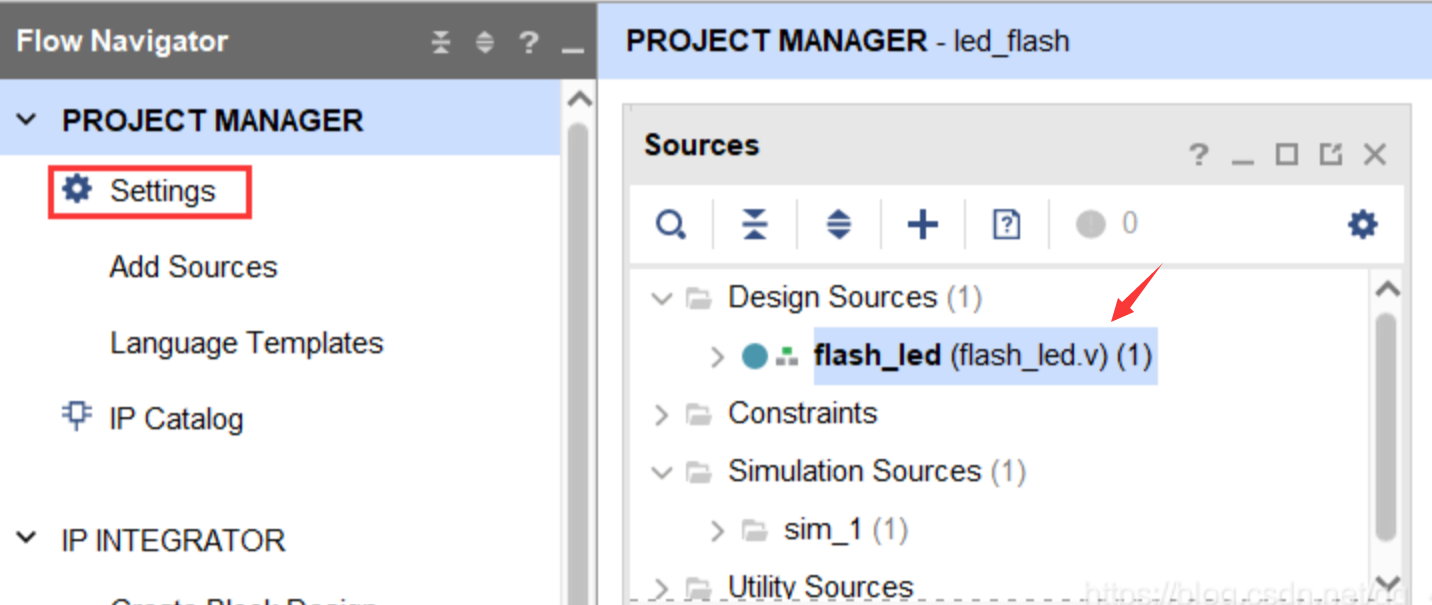The width and height of the screenshot is (1432, 605).
Task: Collapse the PROJECT MANAGER section
Action: tap(27, 120)
